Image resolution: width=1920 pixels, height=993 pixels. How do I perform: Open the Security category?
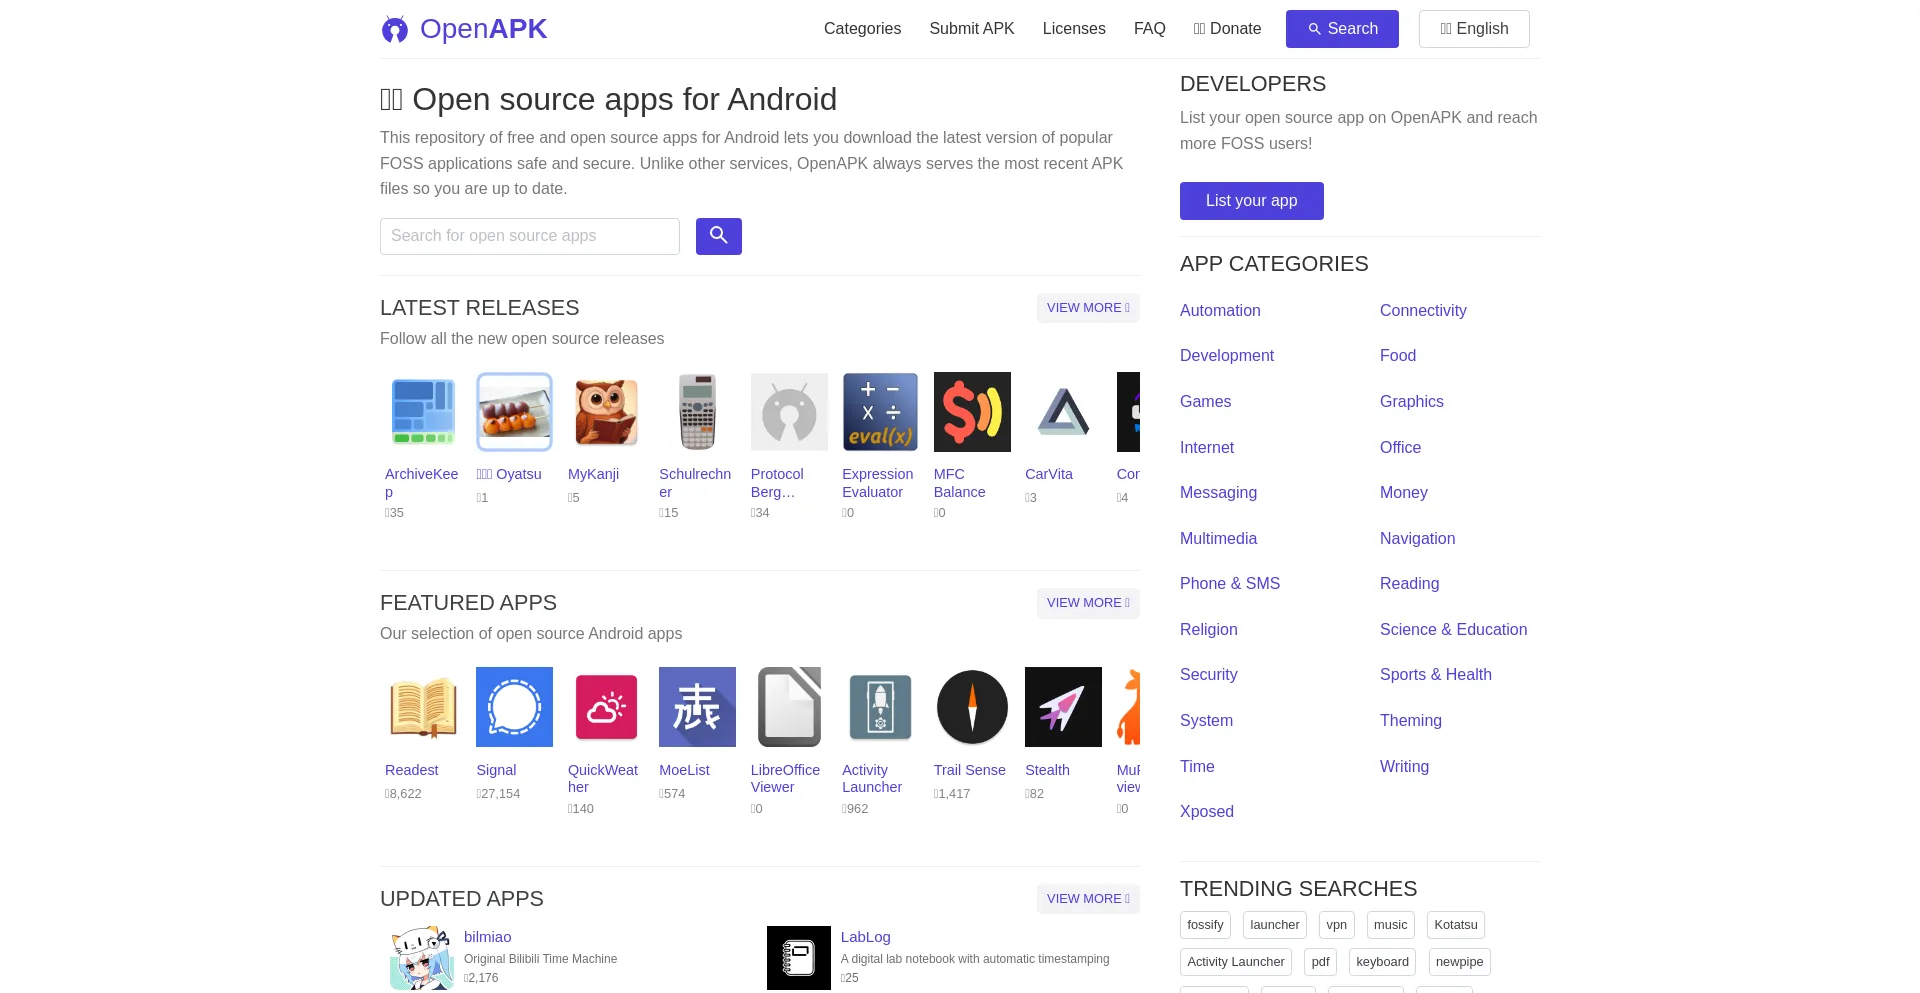pos(1208,674)
